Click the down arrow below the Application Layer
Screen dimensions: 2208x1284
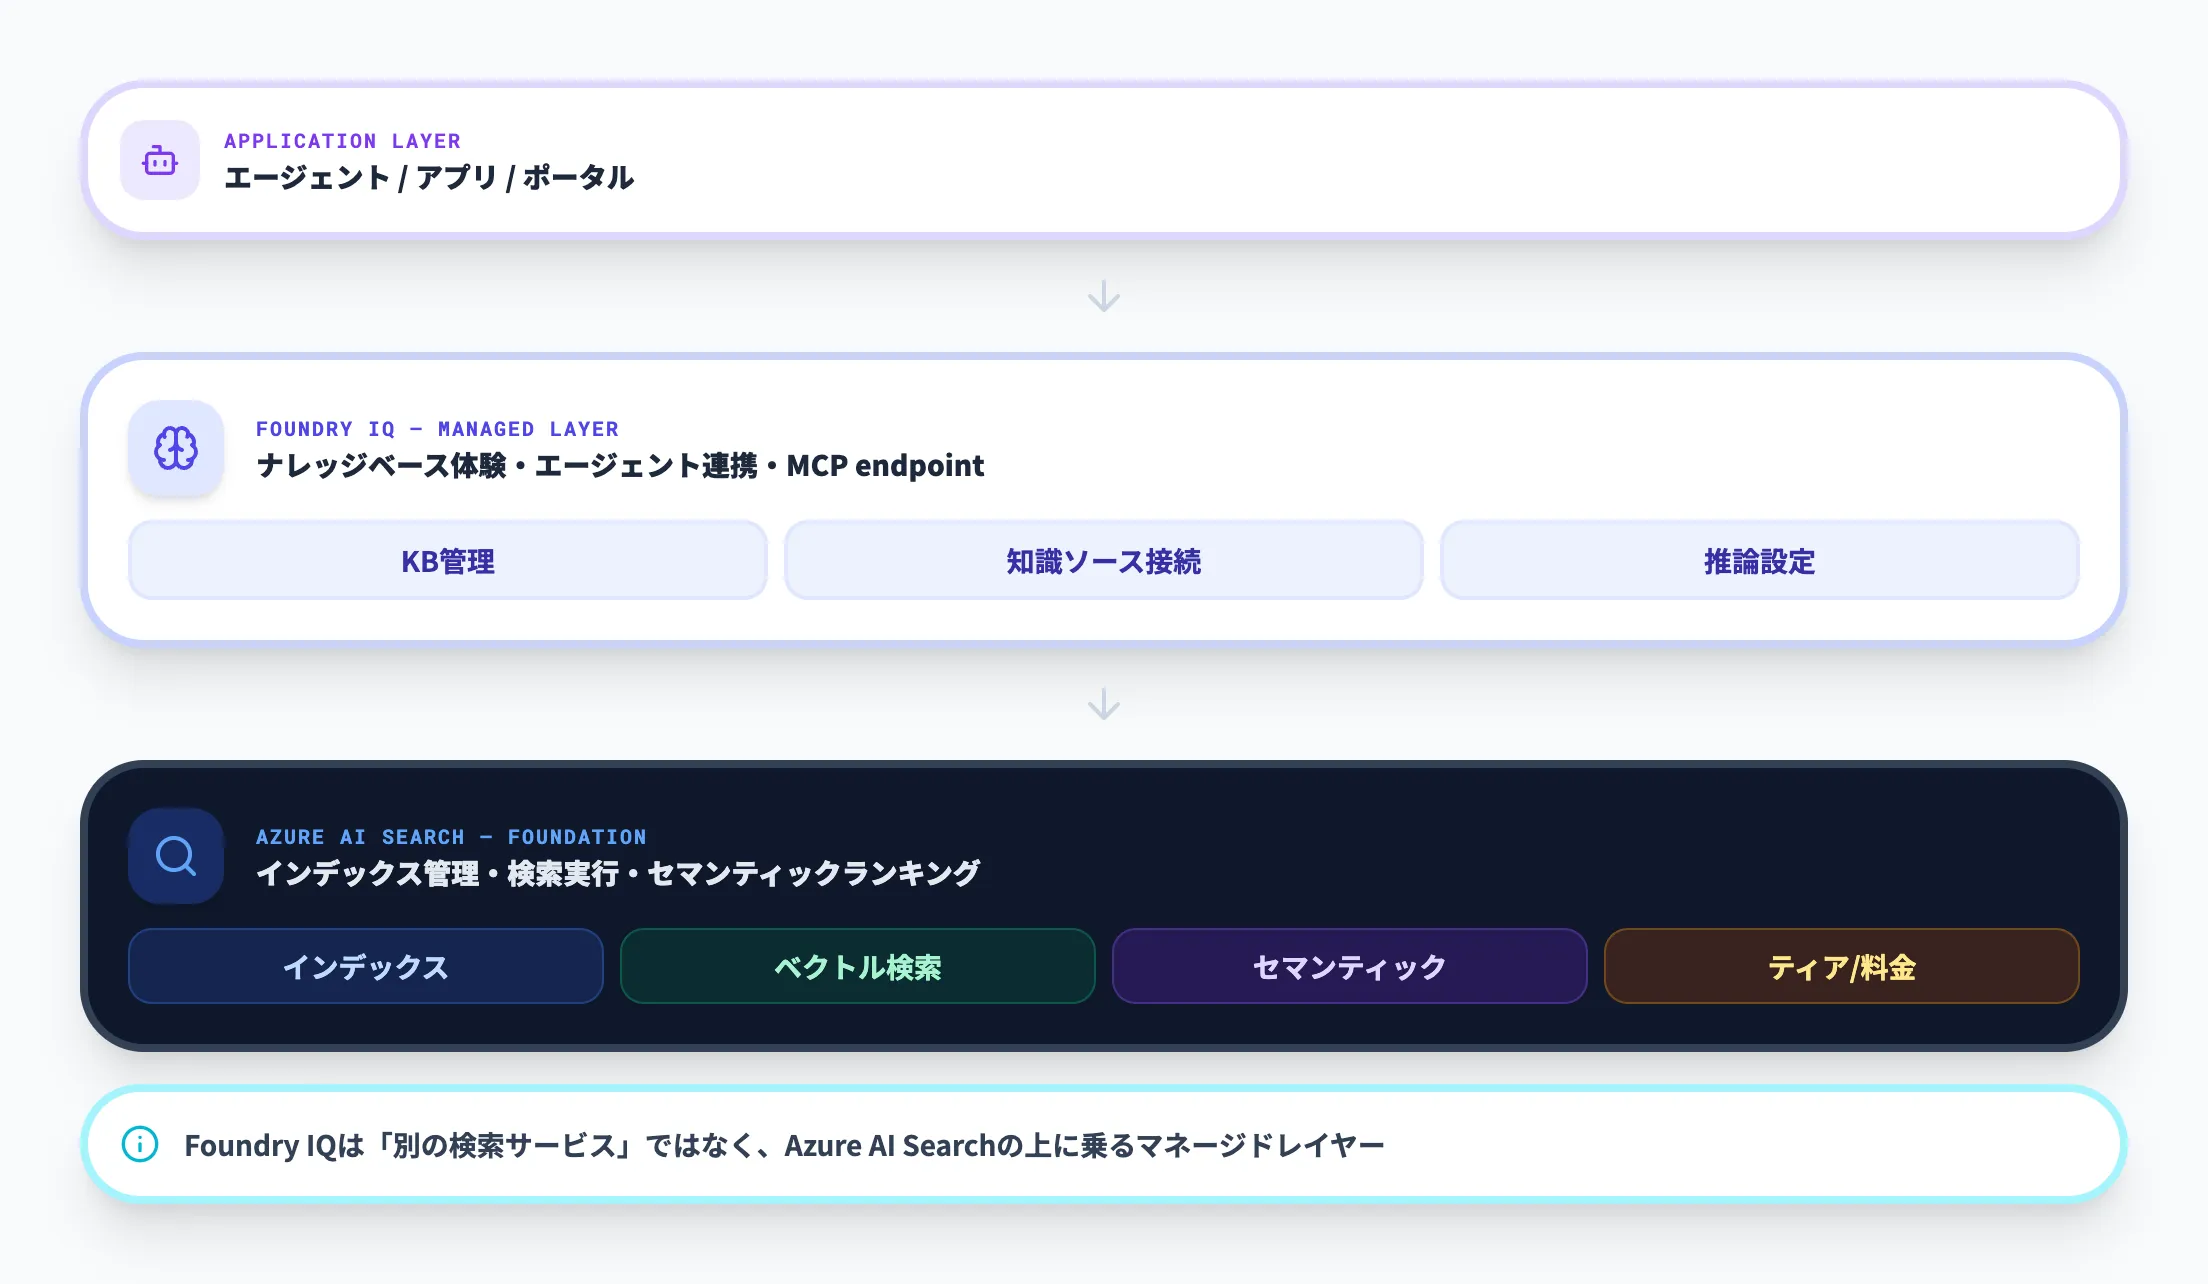tap(1103, 295)
